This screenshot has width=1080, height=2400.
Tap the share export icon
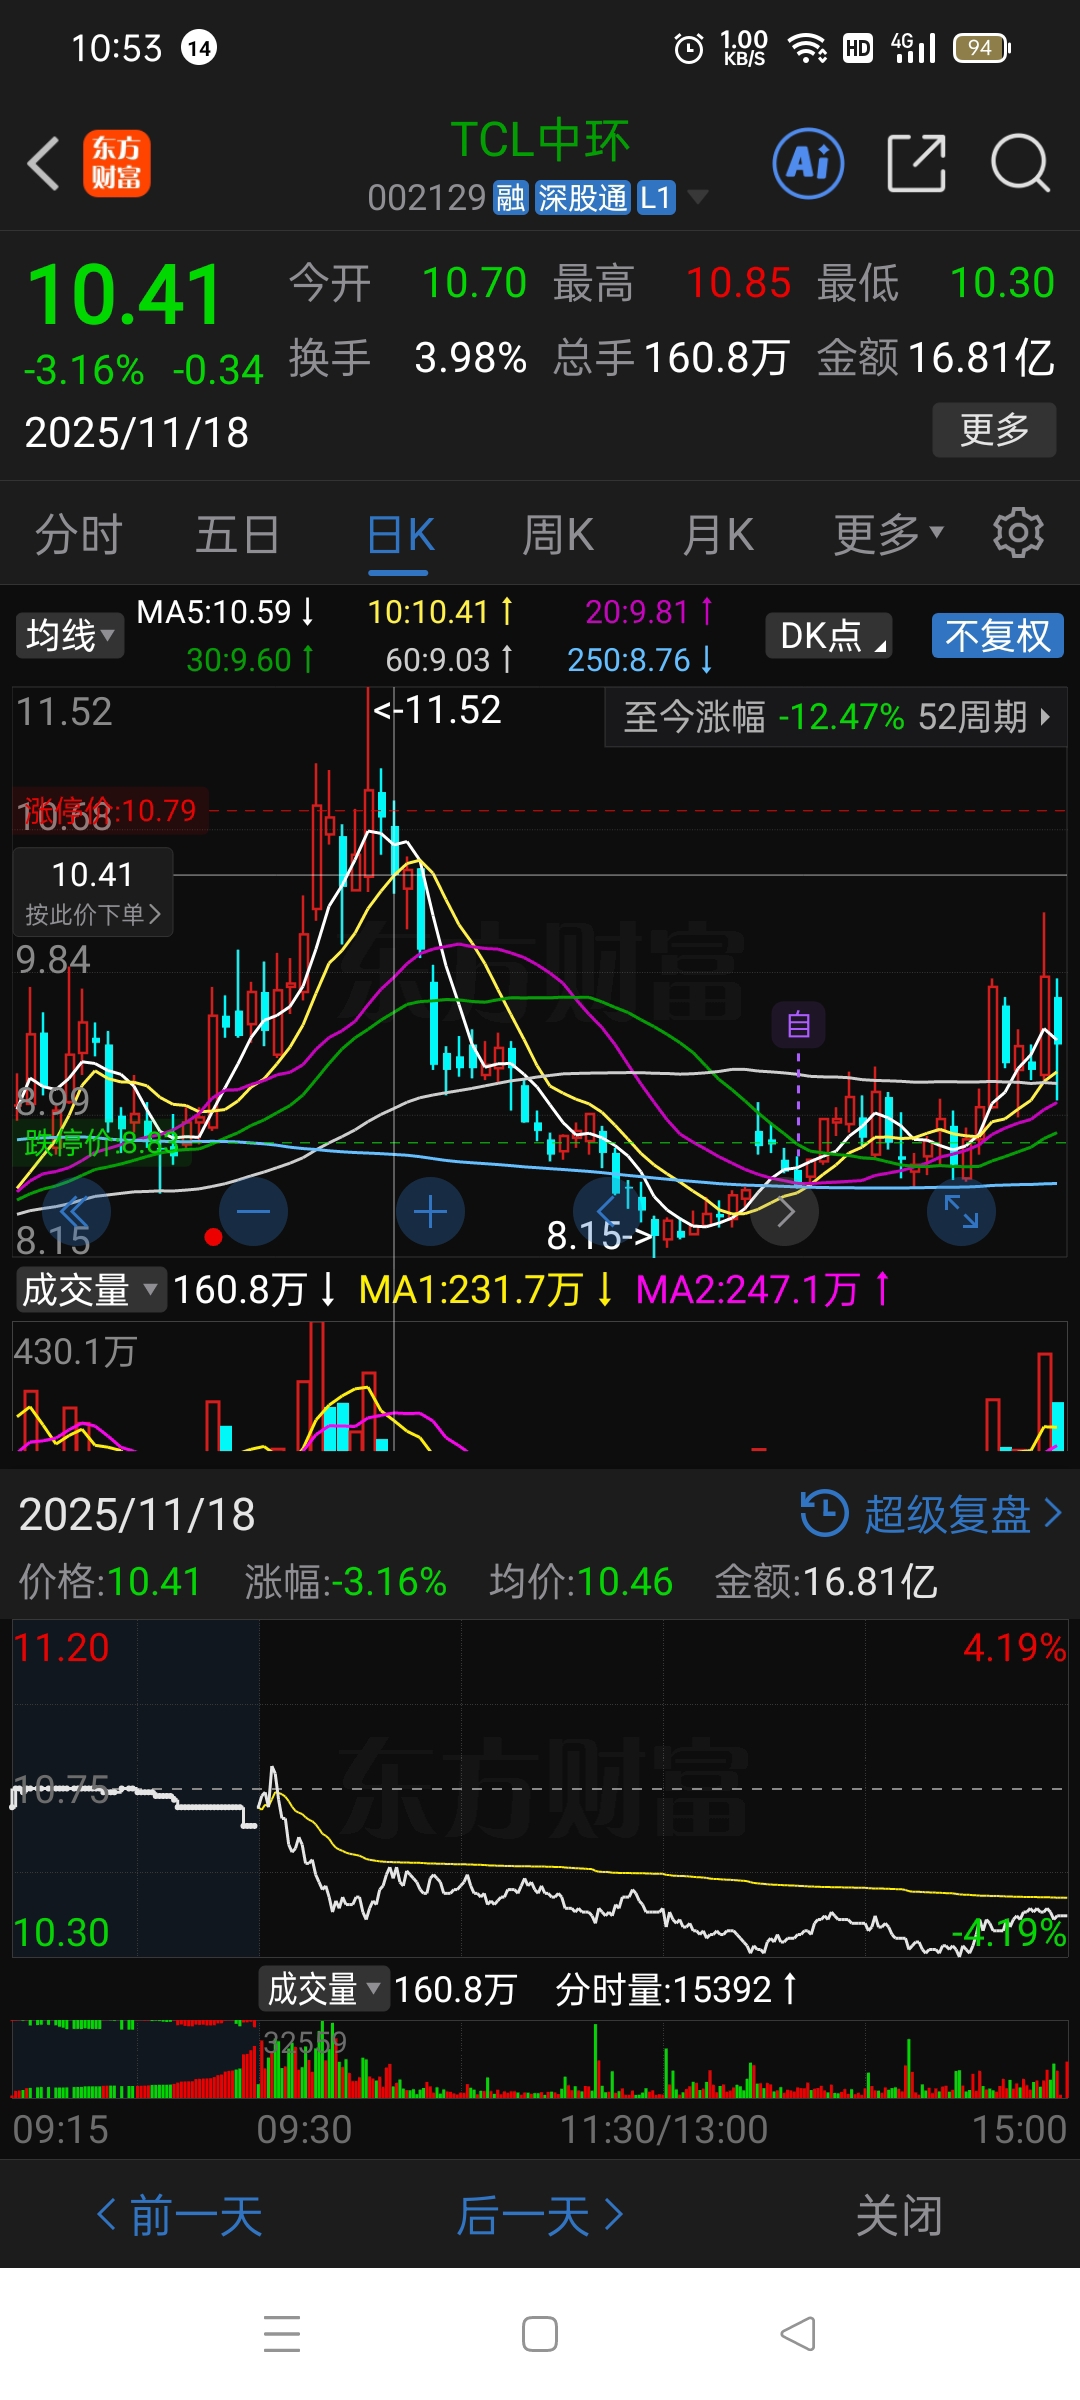click(916, 163)
